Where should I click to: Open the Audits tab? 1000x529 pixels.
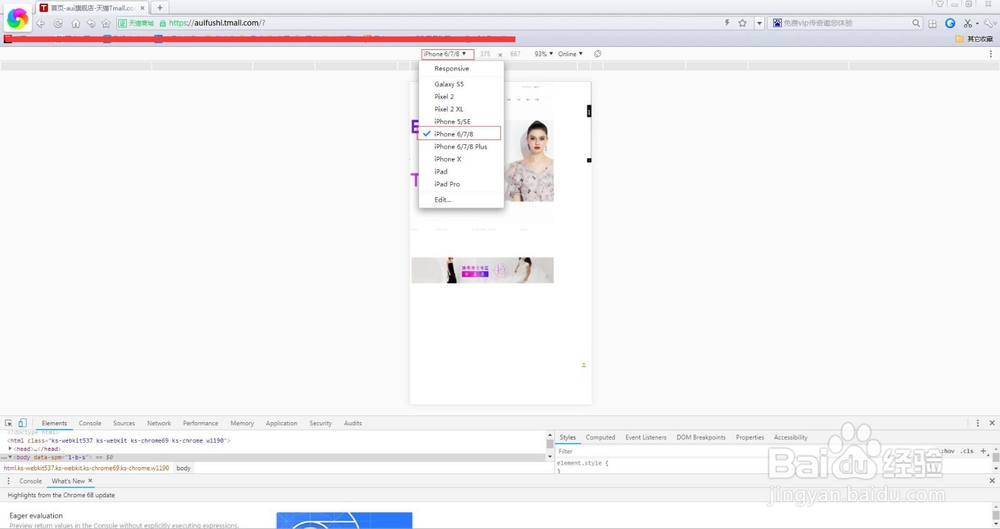point(353,423)
